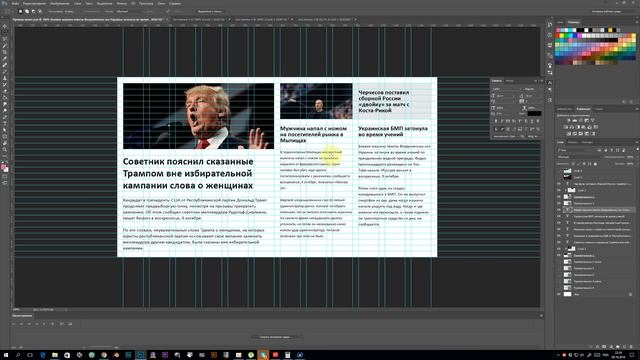Toggle lock all for layer
The image size is (640, 360).
[x=595, y=164]
